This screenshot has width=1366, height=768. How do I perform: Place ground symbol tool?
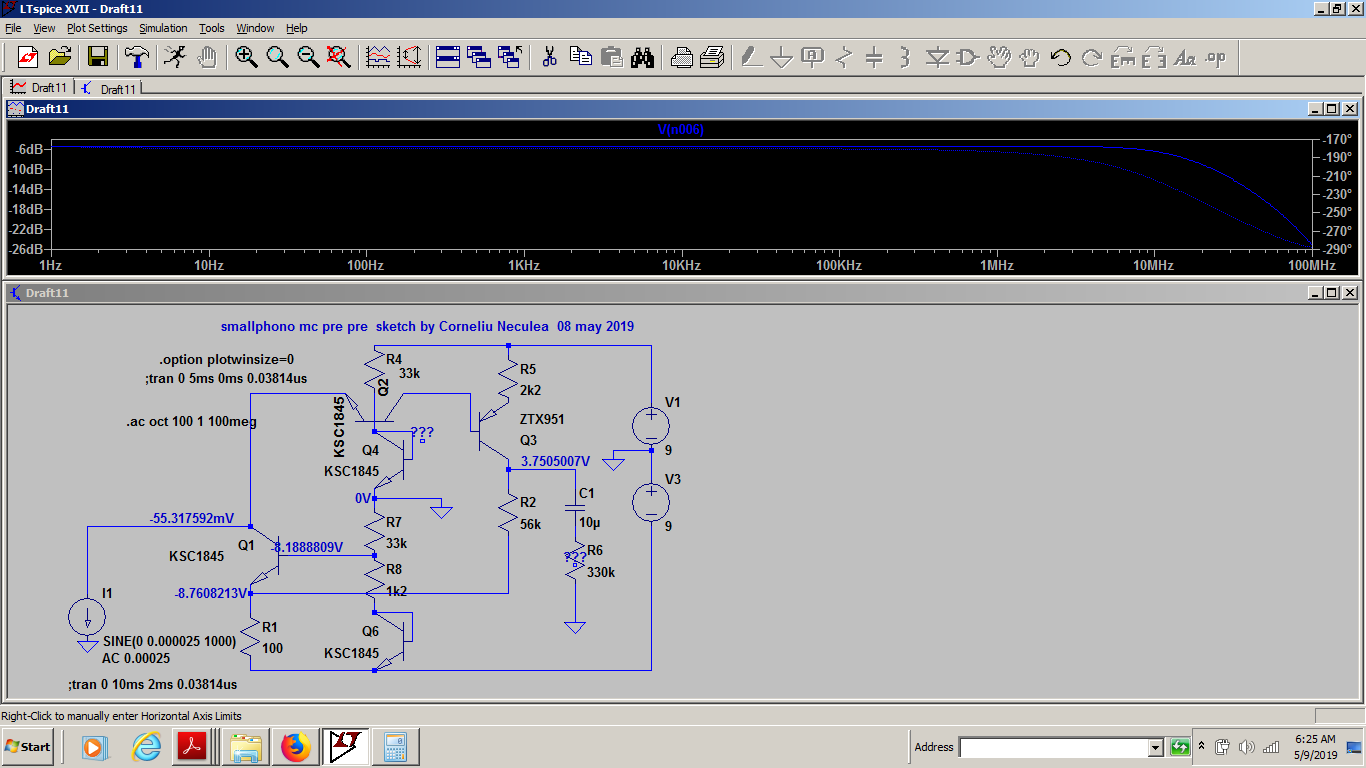(x=782, y=57)
